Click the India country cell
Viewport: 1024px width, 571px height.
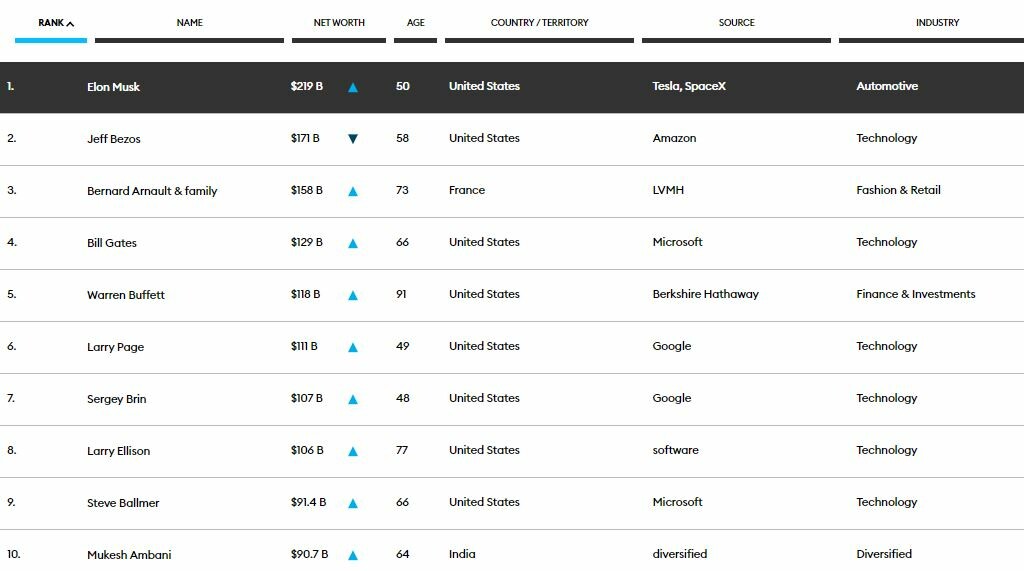coord(462,554)
